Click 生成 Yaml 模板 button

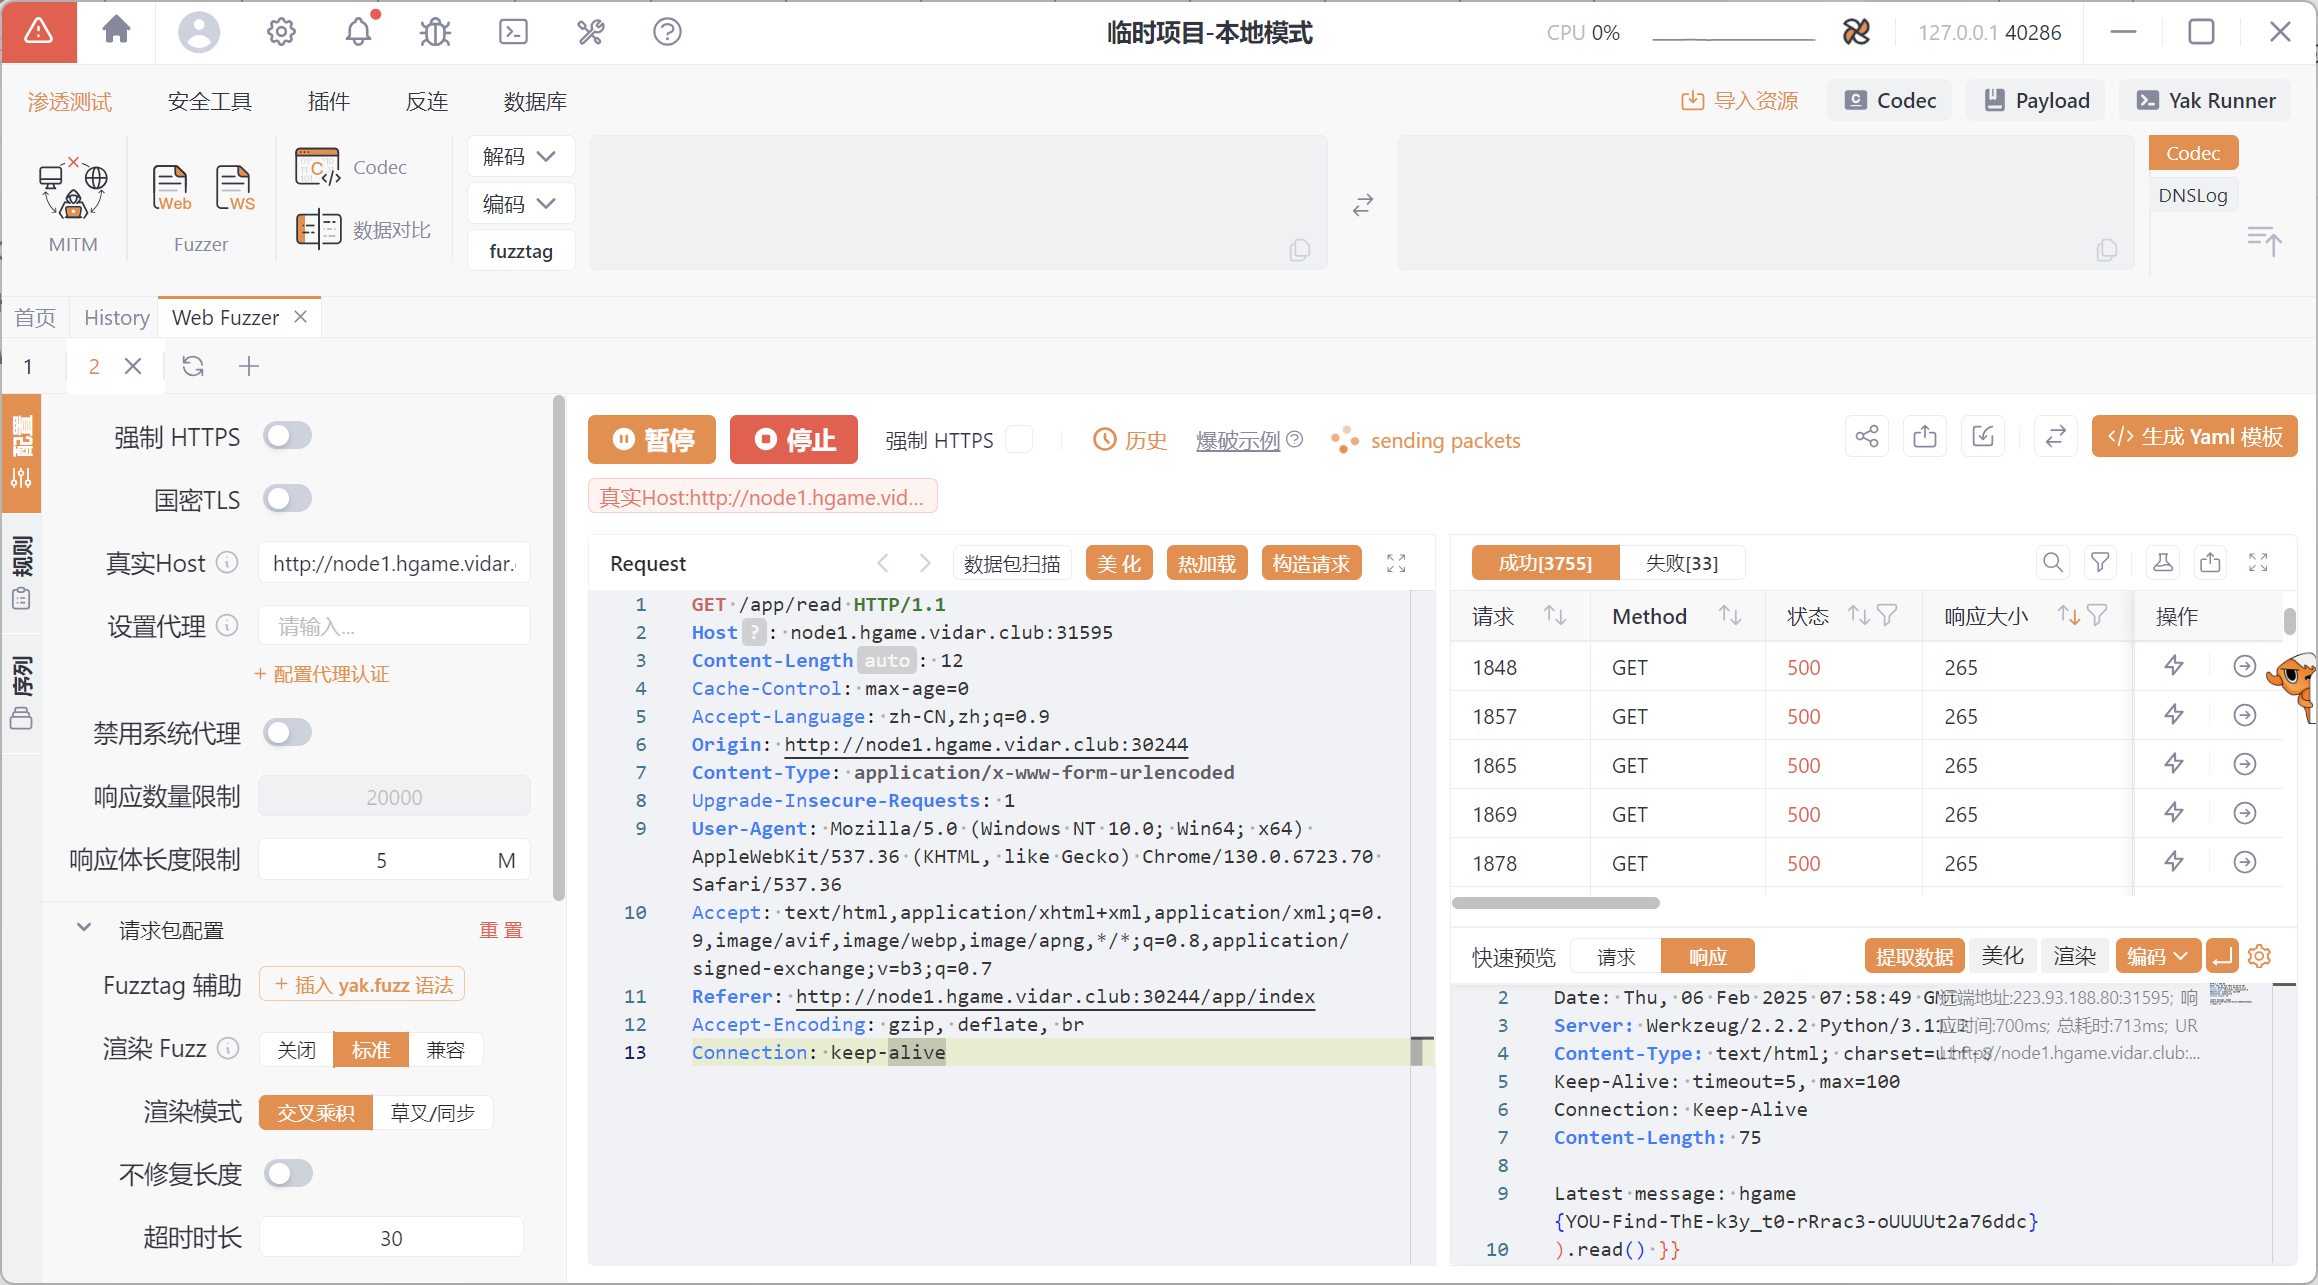[x=2195, y=438]
